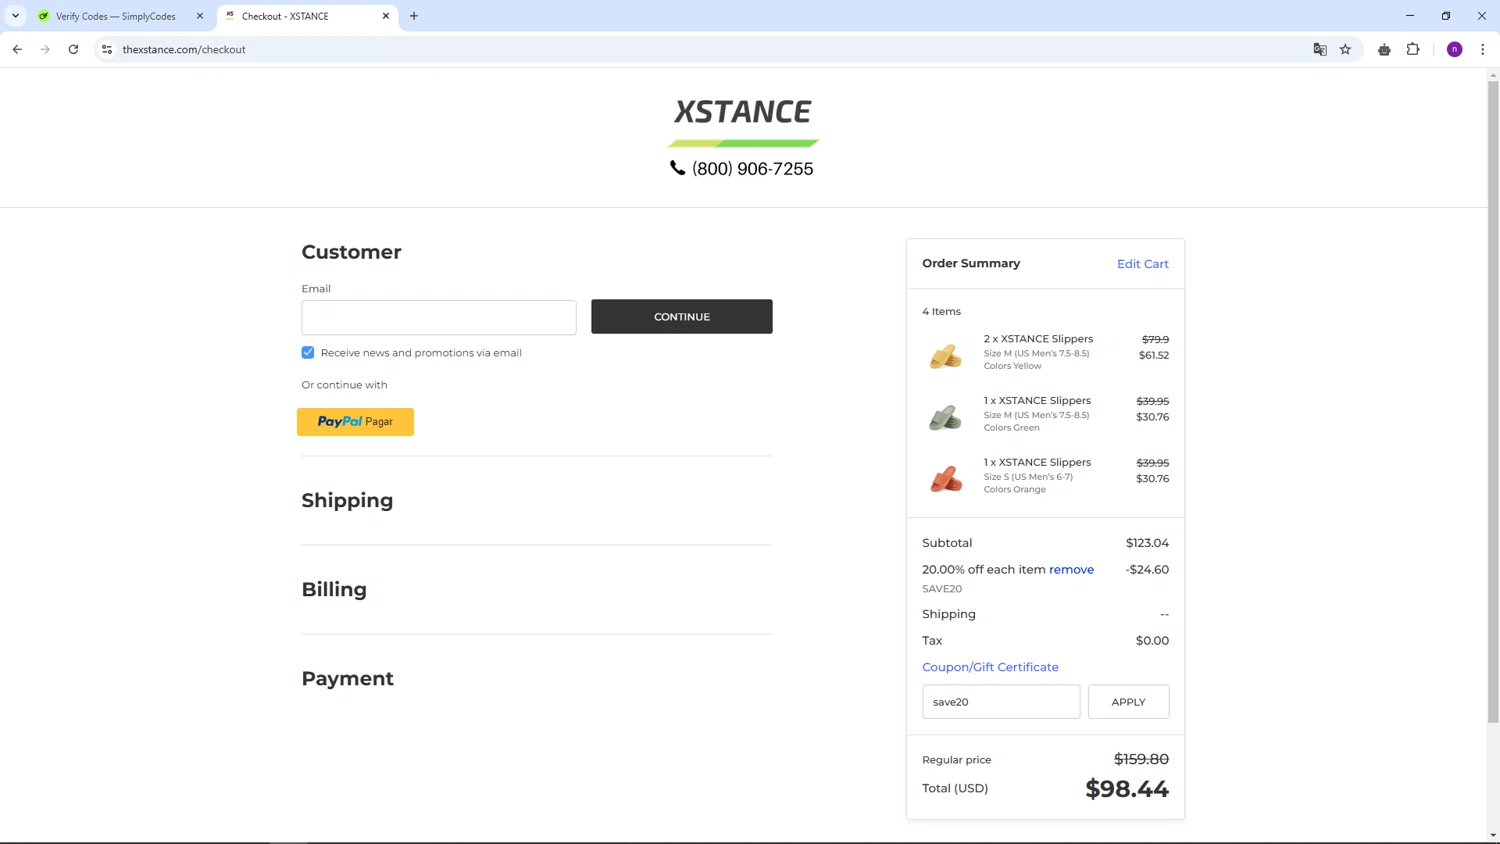Apply the coupon code

tap(1128, 702)
